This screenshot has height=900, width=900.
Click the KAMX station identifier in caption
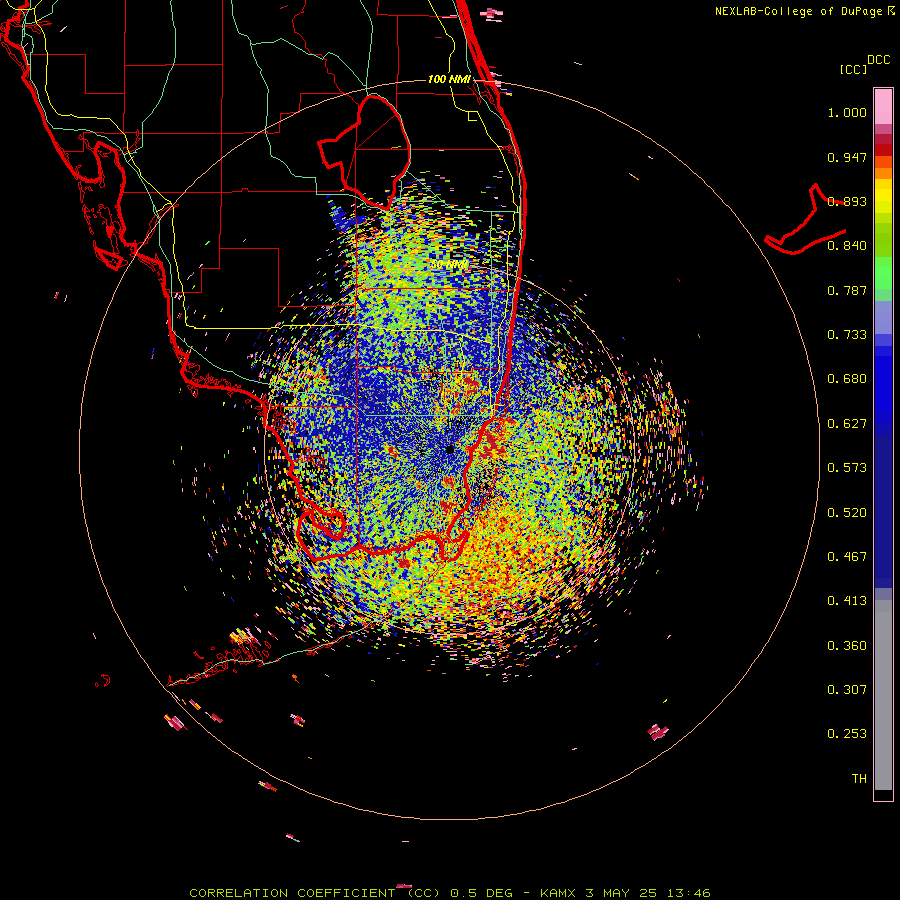click(x=558, y=893)
